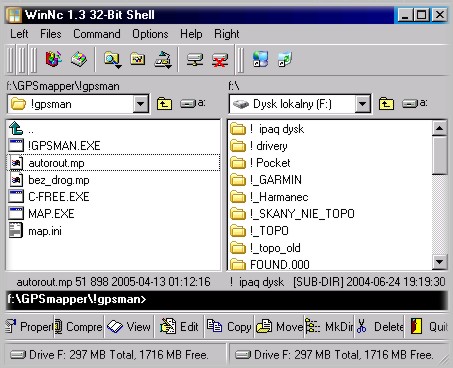This screenshot has width=453, height=368.
Task: Go up one folder in right panel
Action: [x=386, y=104]
